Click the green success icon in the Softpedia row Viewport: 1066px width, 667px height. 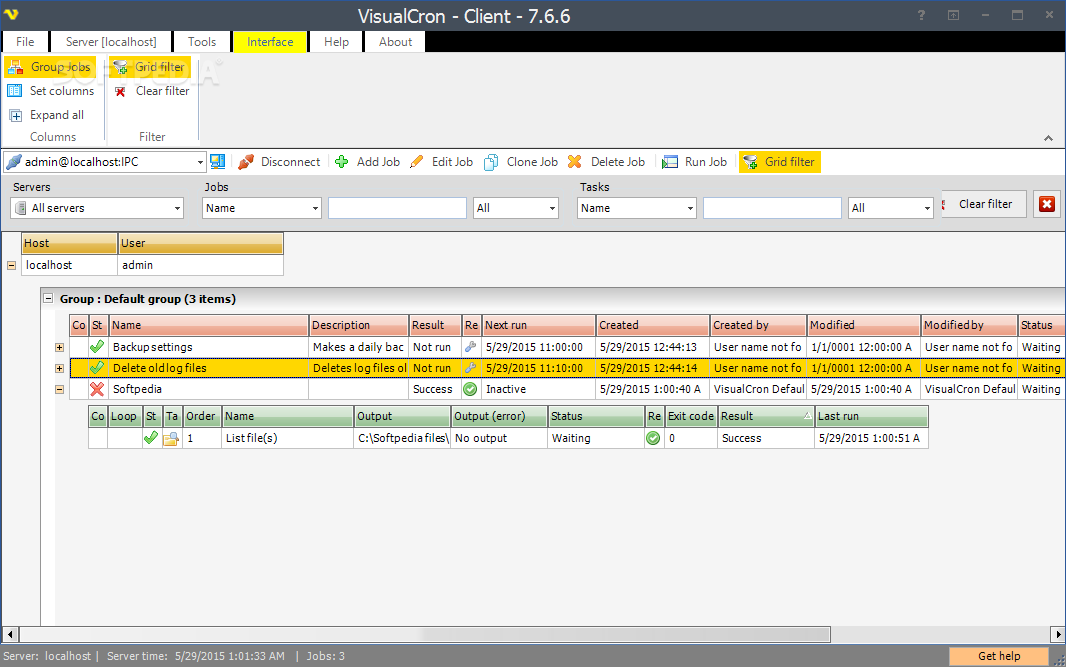pyautogui.click(x=470, y=389)
